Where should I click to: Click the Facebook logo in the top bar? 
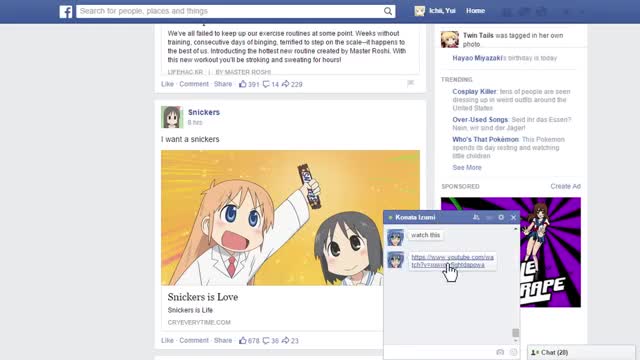pyautogui.click(x=65, y=11)
